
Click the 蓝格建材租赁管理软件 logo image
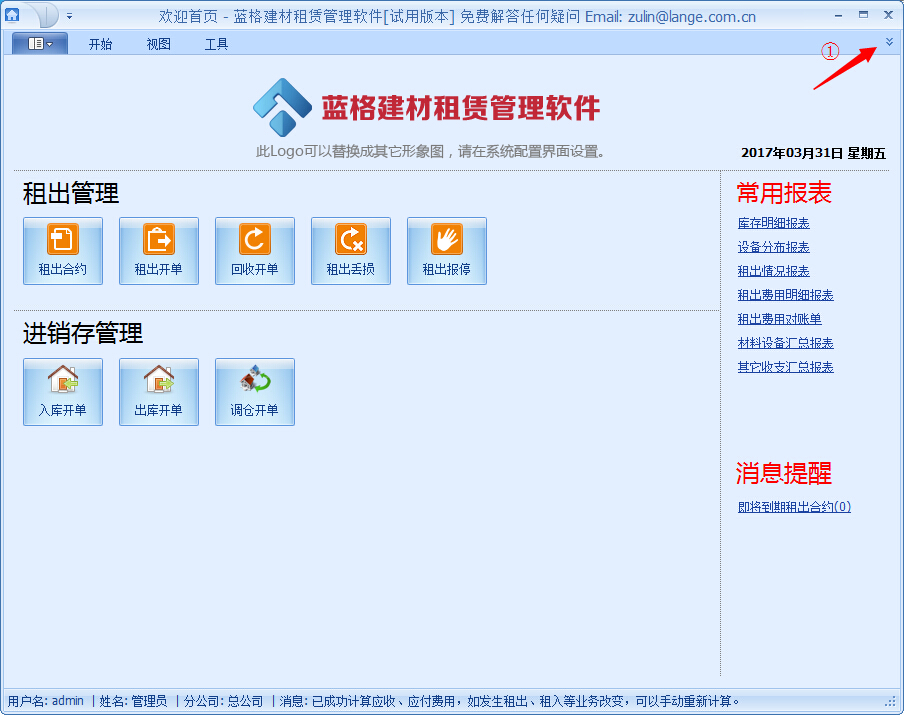coord(427,108)
